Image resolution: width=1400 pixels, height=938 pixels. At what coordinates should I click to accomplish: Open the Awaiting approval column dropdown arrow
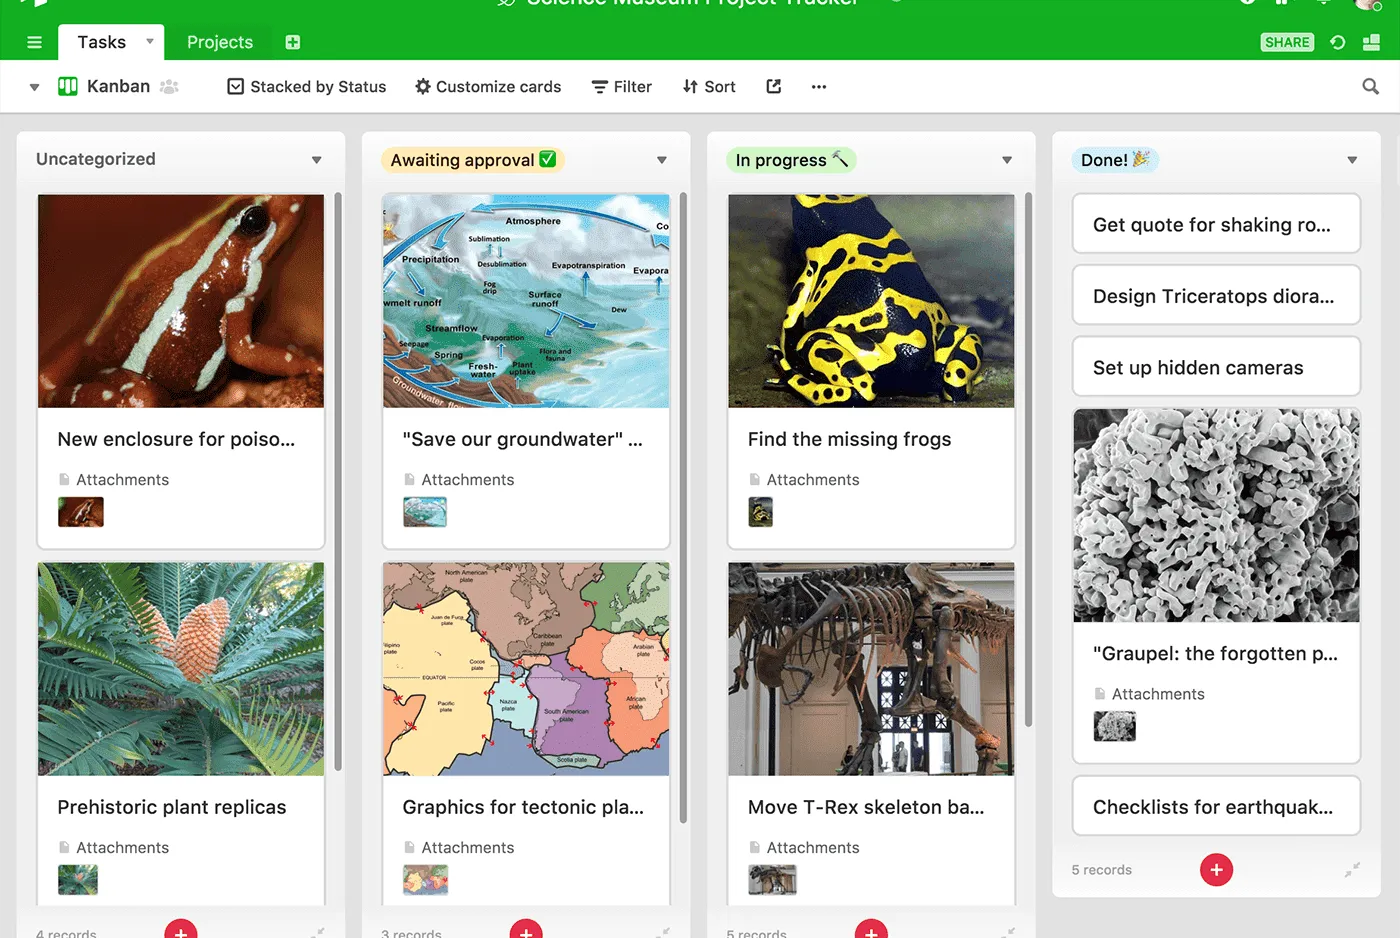tap(662, 160)
